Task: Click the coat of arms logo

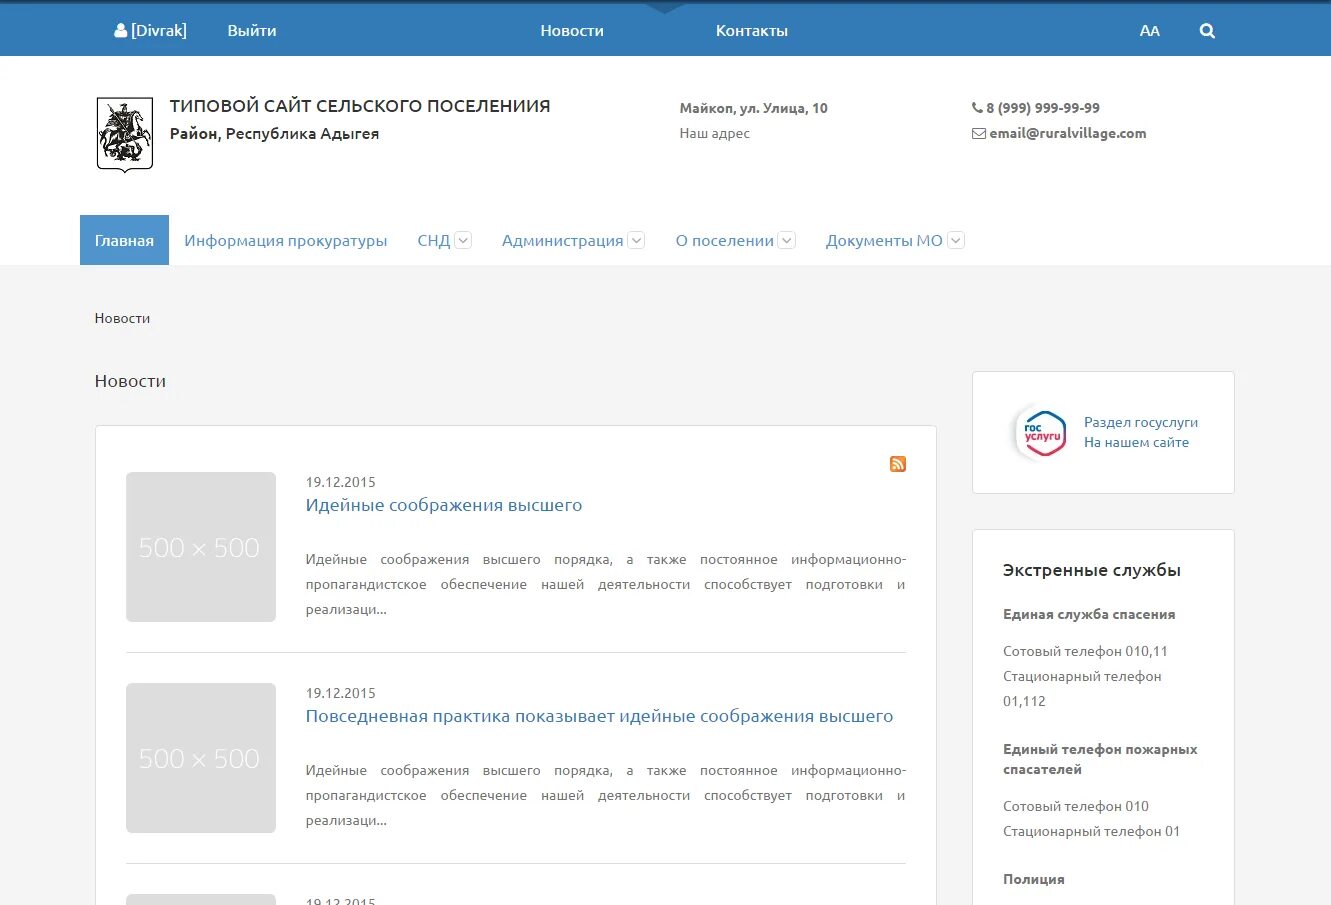Action: coord(124,135)
